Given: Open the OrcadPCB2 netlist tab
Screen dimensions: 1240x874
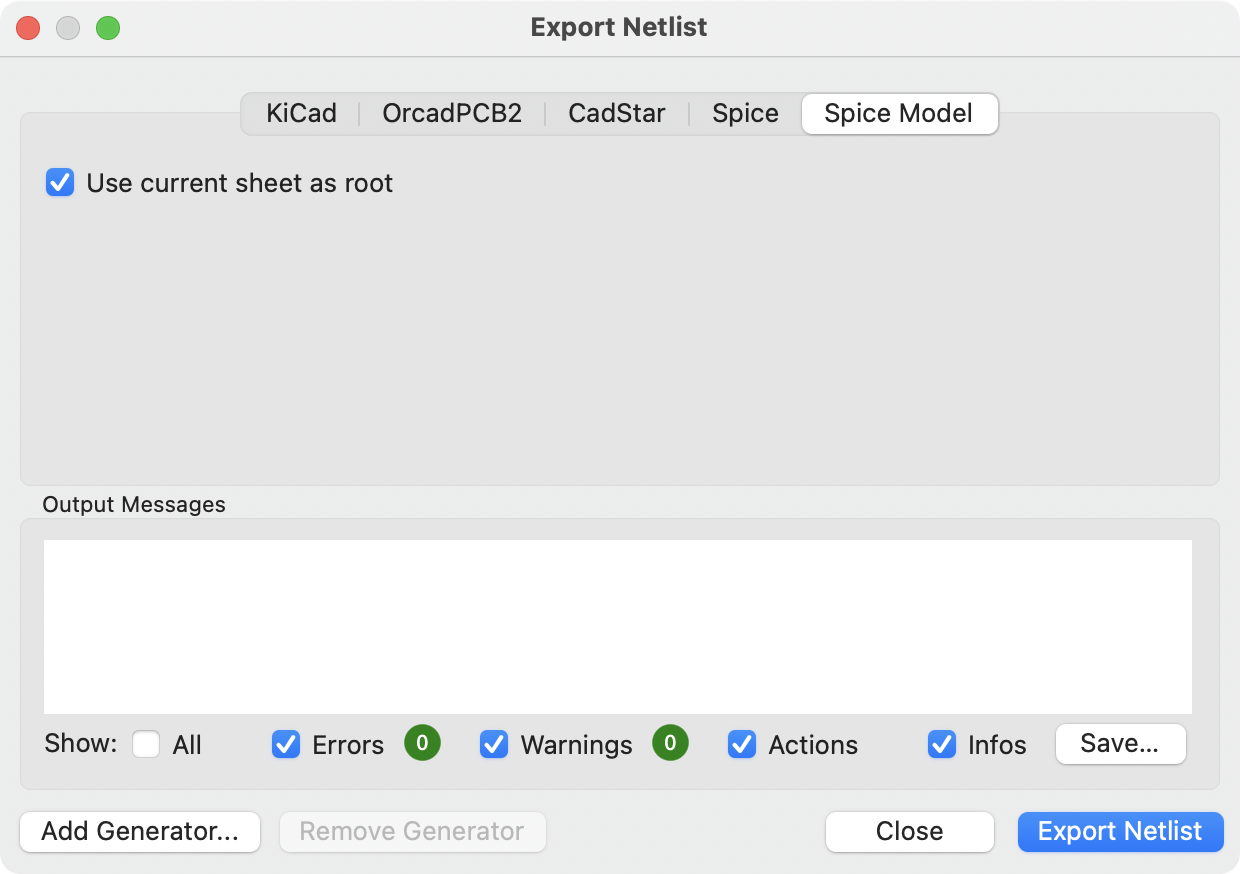Looking at the screenshot, I should (x=450, y=113).
